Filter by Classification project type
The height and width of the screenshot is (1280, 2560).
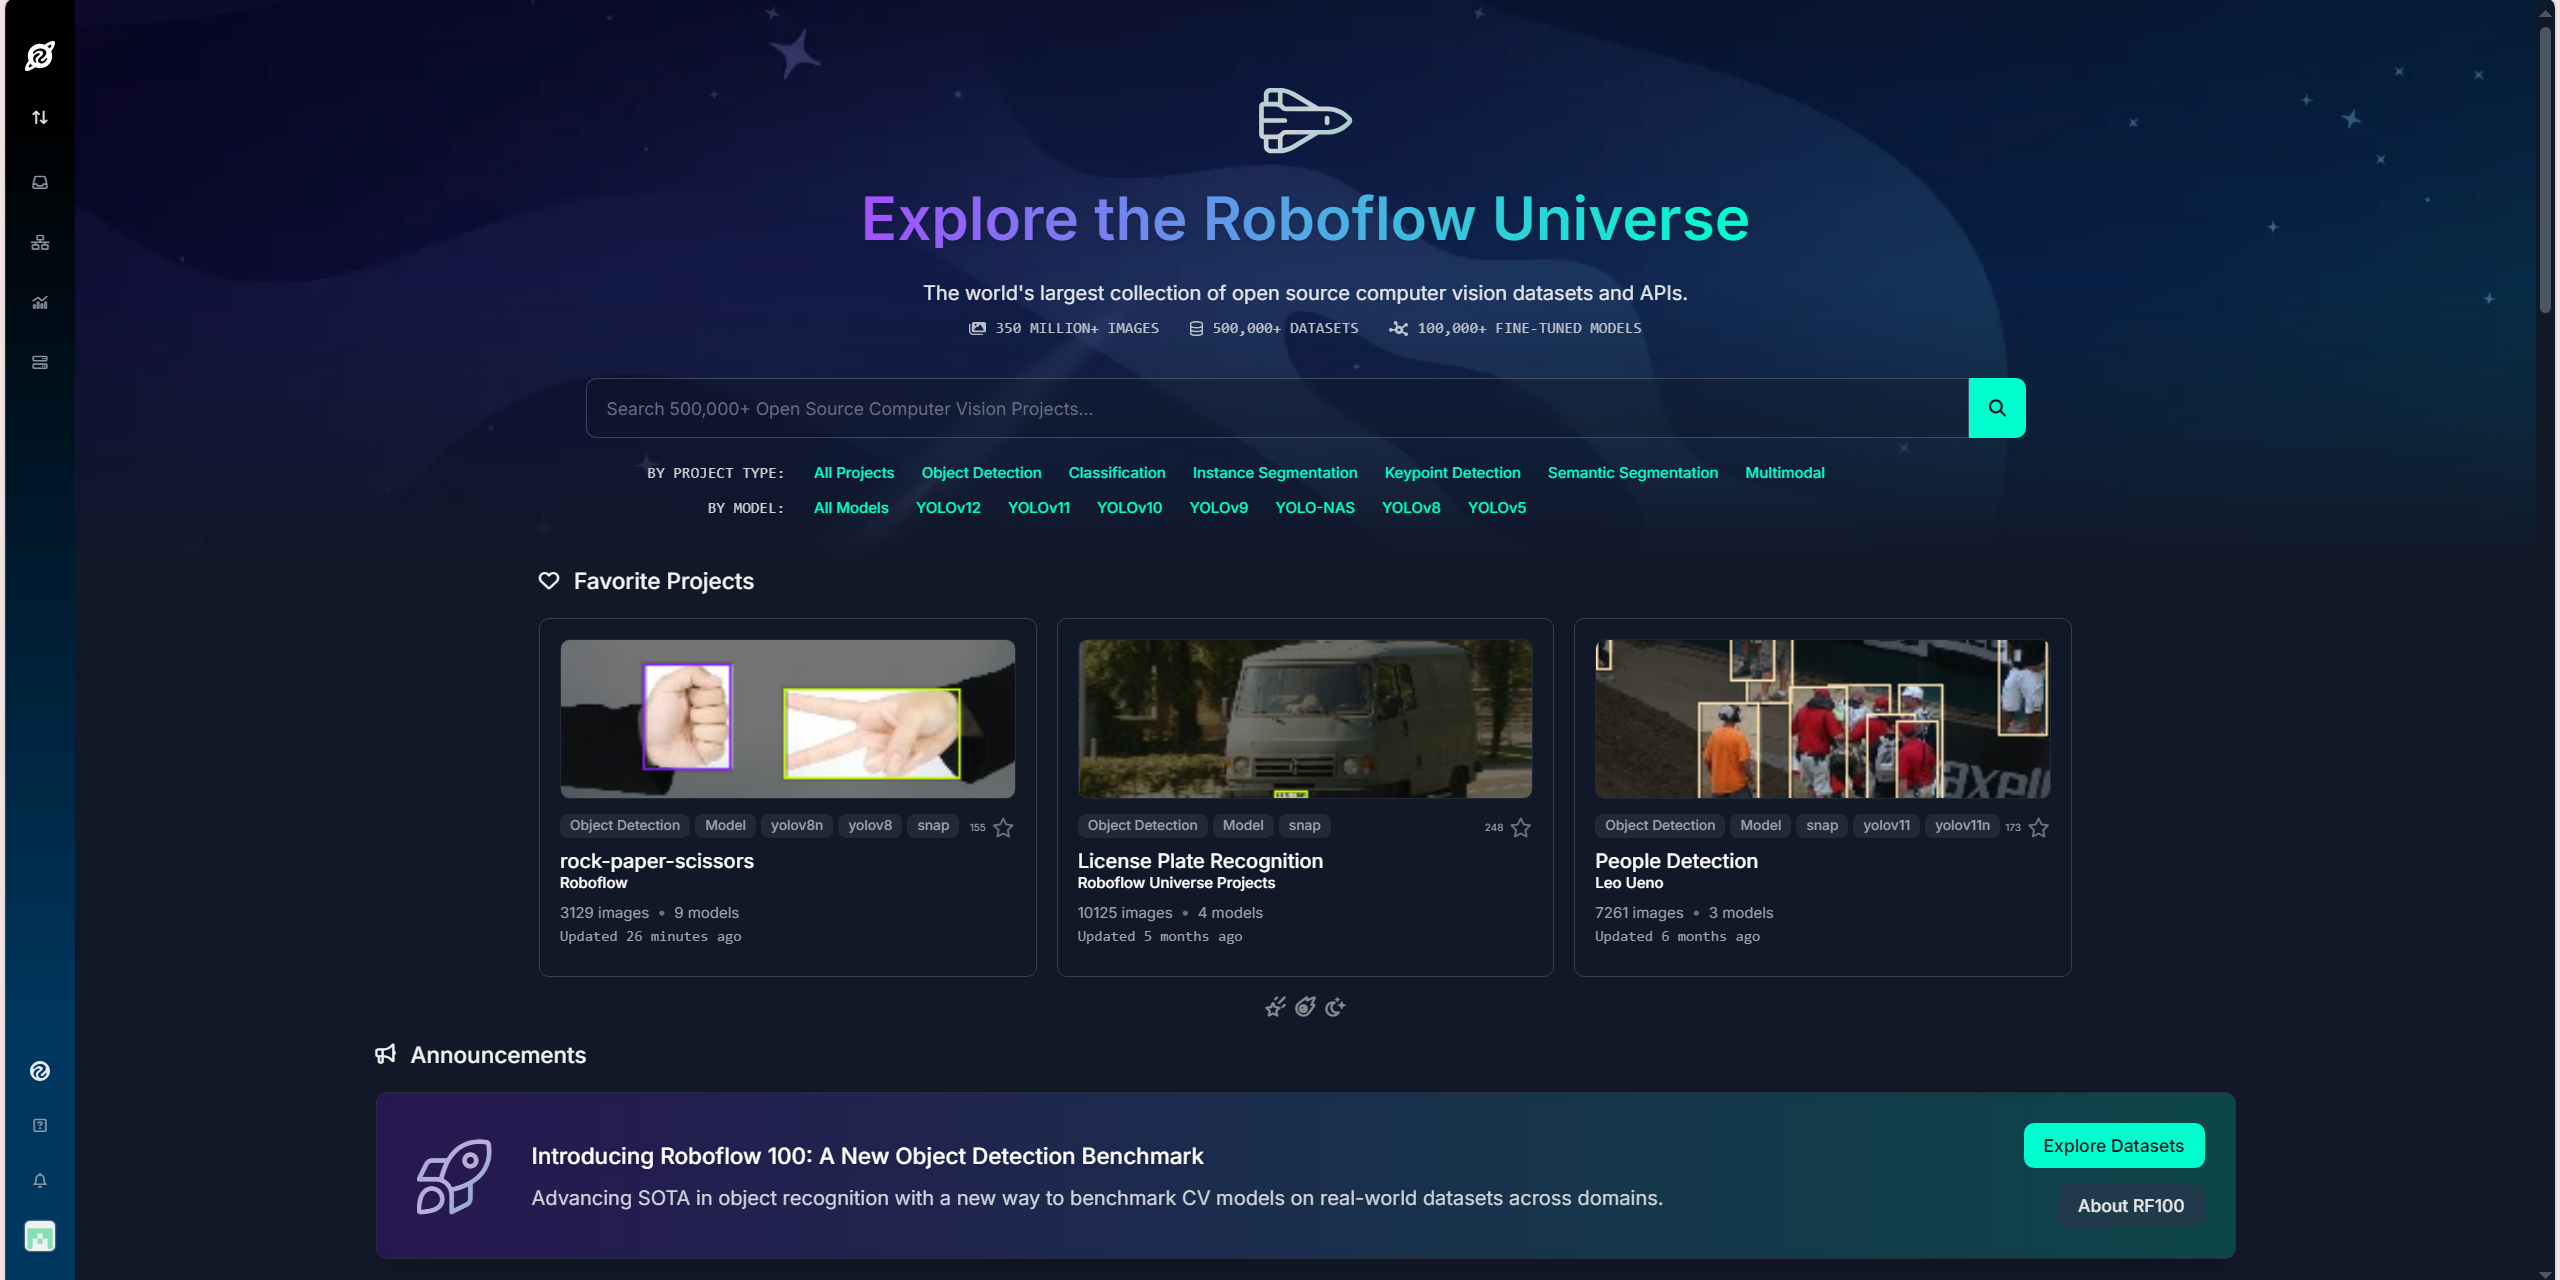(1117, 472)
